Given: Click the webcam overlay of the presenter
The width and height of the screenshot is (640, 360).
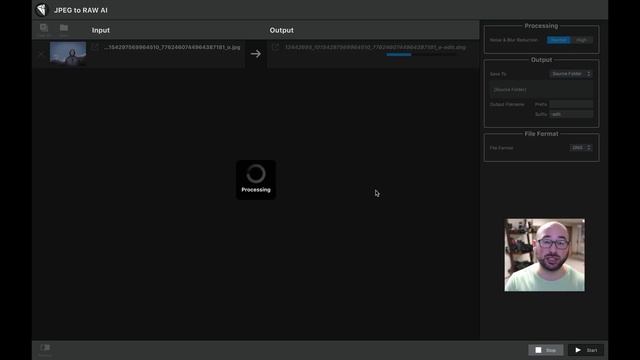Looking at the screenshot, I should [544, 255].
